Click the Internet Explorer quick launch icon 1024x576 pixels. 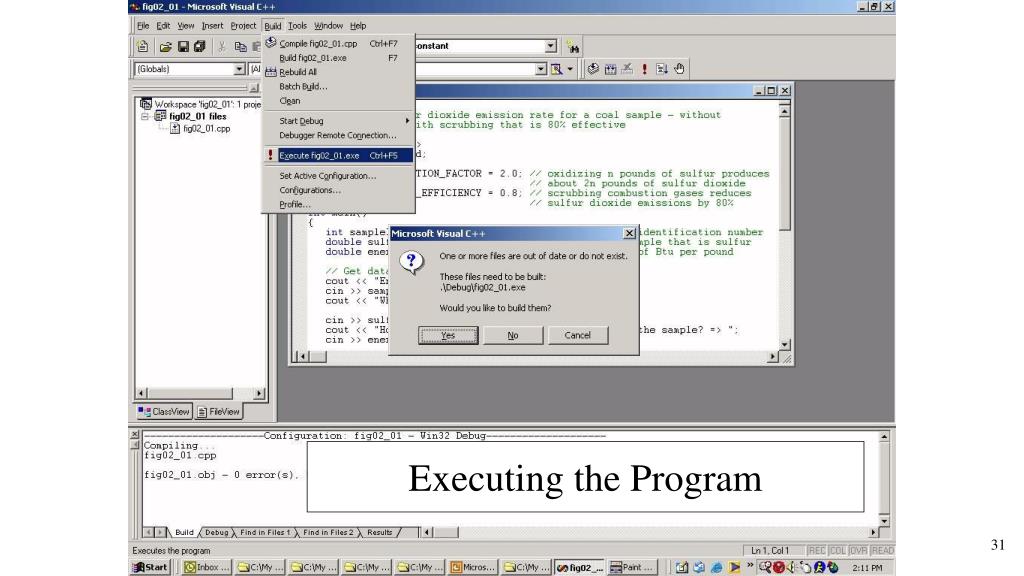(716, 568)
